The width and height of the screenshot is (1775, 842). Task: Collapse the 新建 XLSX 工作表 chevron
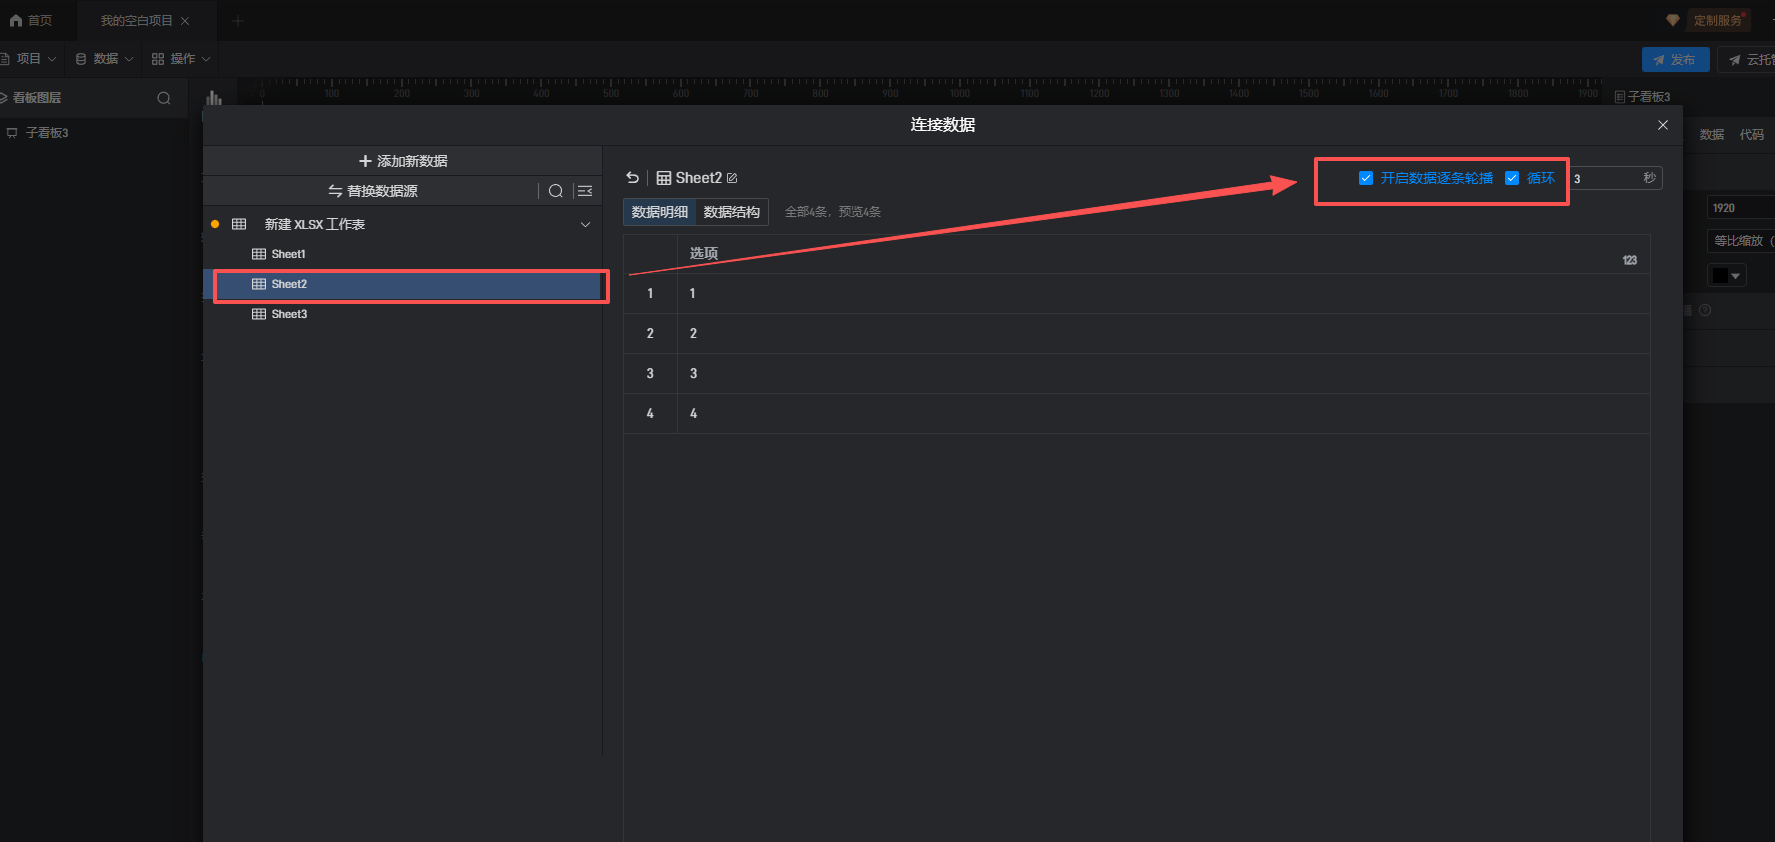point(585,224)
